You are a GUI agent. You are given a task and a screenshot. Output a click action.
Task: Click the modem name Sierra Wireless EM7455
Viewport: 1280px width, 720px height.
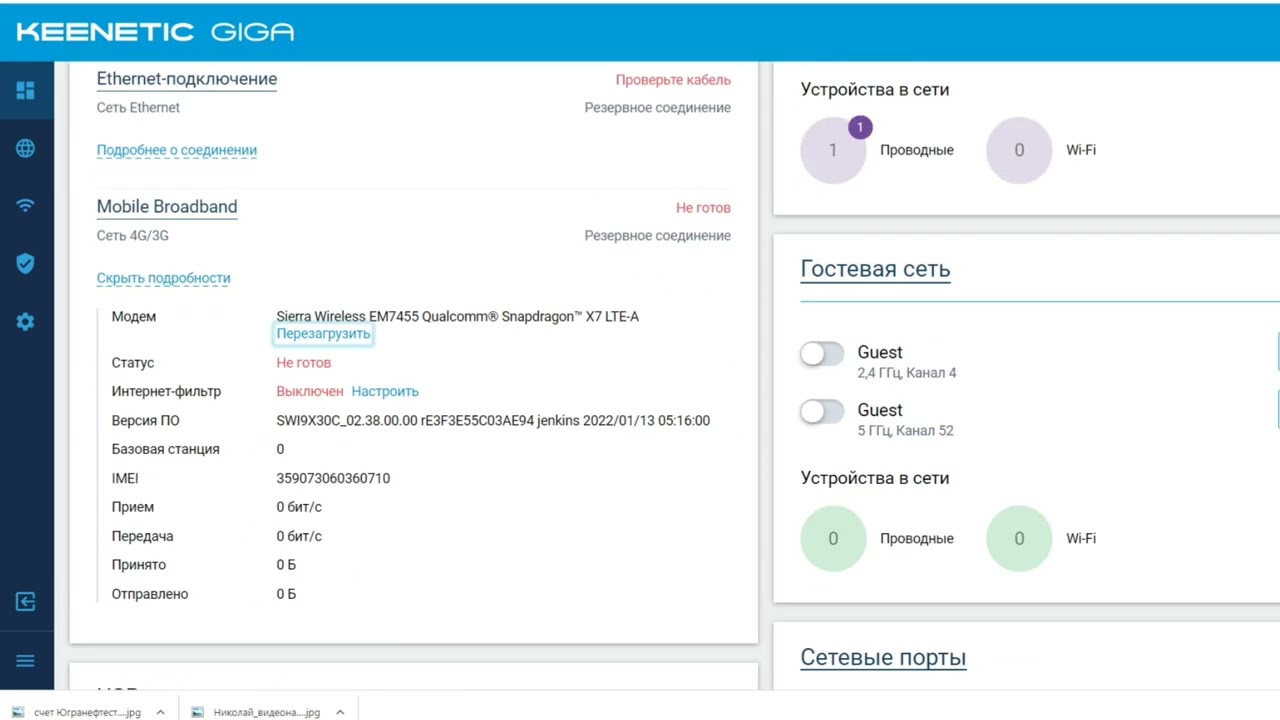(457, 317)
